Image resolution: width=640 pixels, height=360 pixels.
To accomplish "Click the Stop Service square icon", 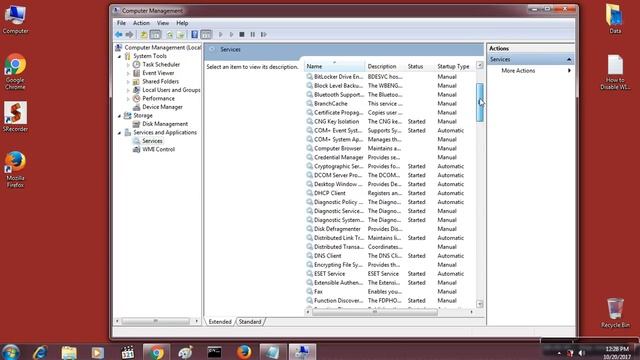I will click(x=242, y=35).
